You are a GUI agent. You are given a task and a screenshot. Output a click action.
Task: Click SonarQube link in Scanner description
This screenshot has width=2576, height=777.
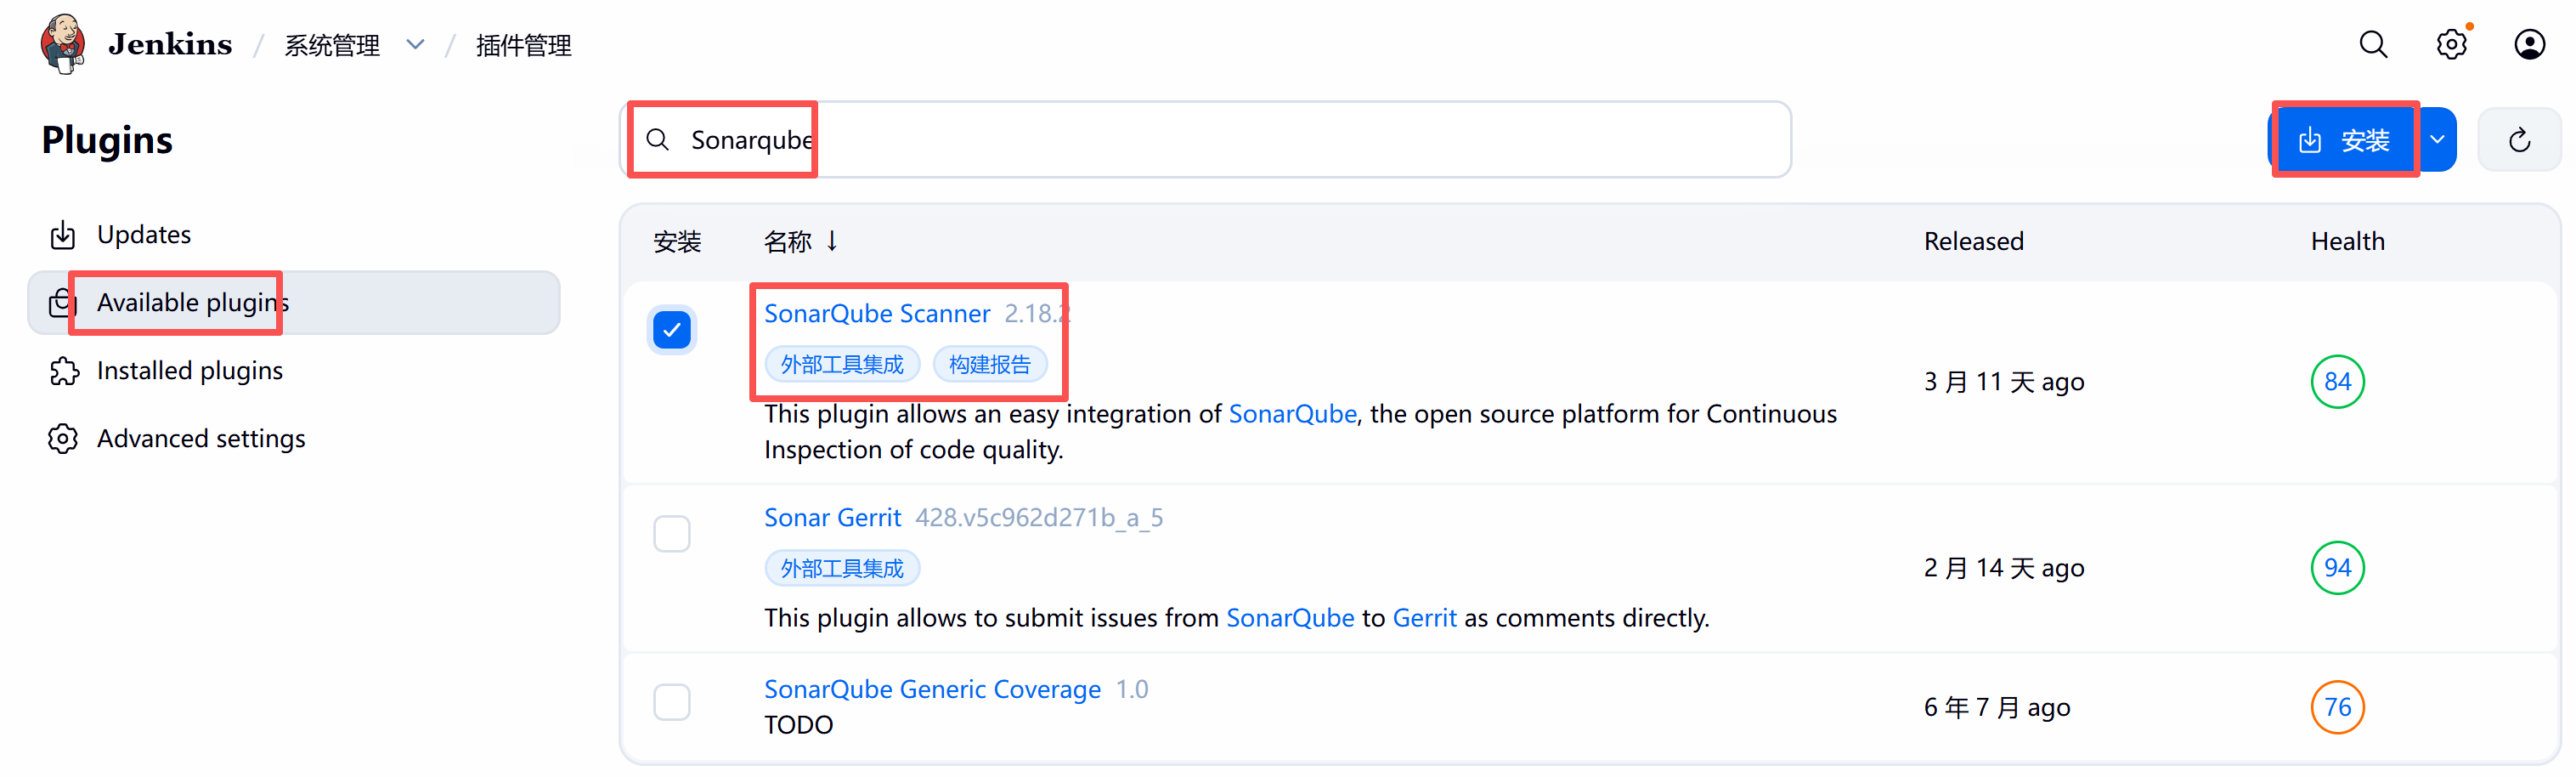[1292, 414]
